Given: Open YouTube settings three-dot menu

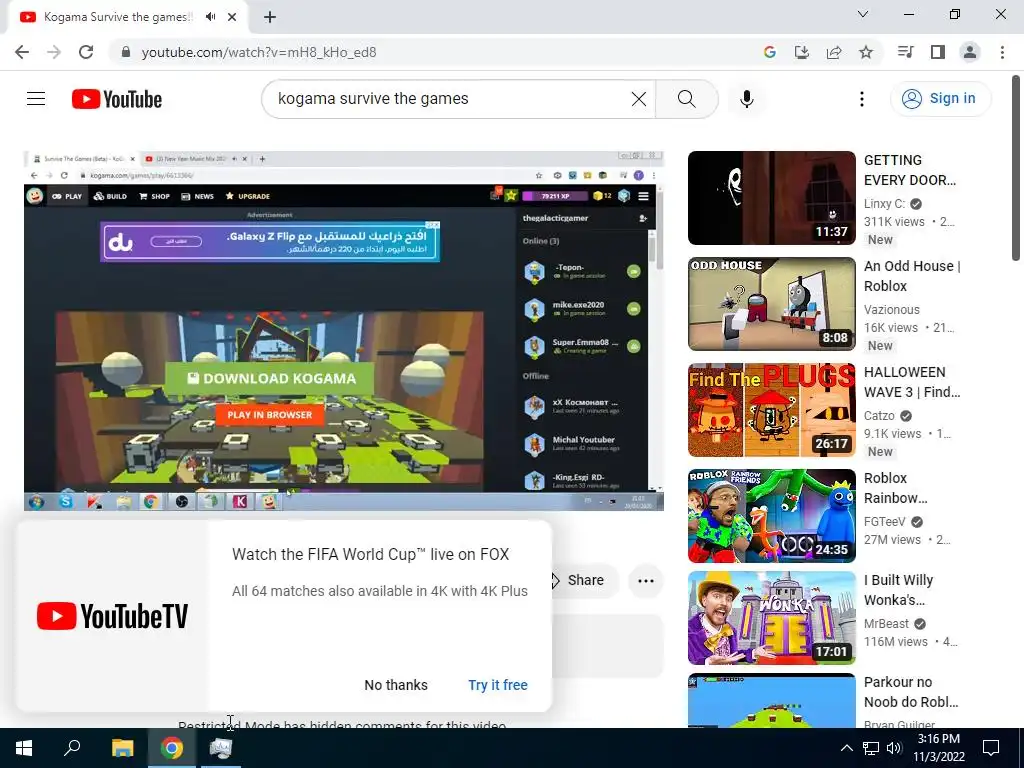Looking at the screenshot, I should coord(861,99).
